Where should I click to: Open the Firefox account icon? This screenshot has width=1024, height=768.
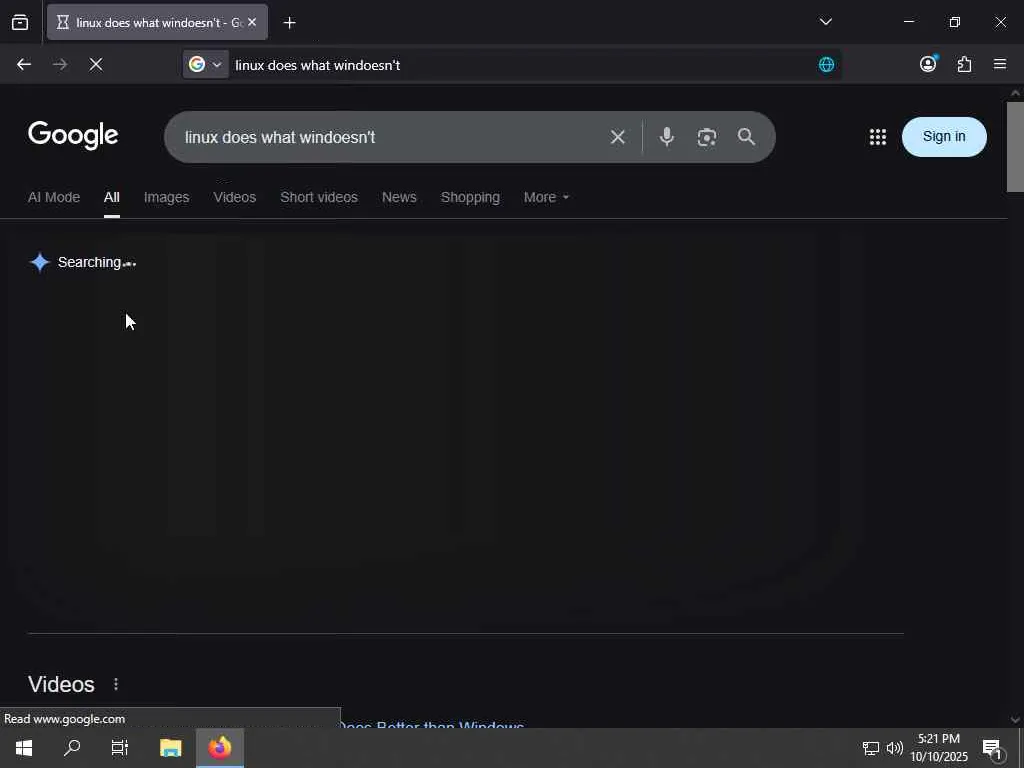[x=928, y=63]
